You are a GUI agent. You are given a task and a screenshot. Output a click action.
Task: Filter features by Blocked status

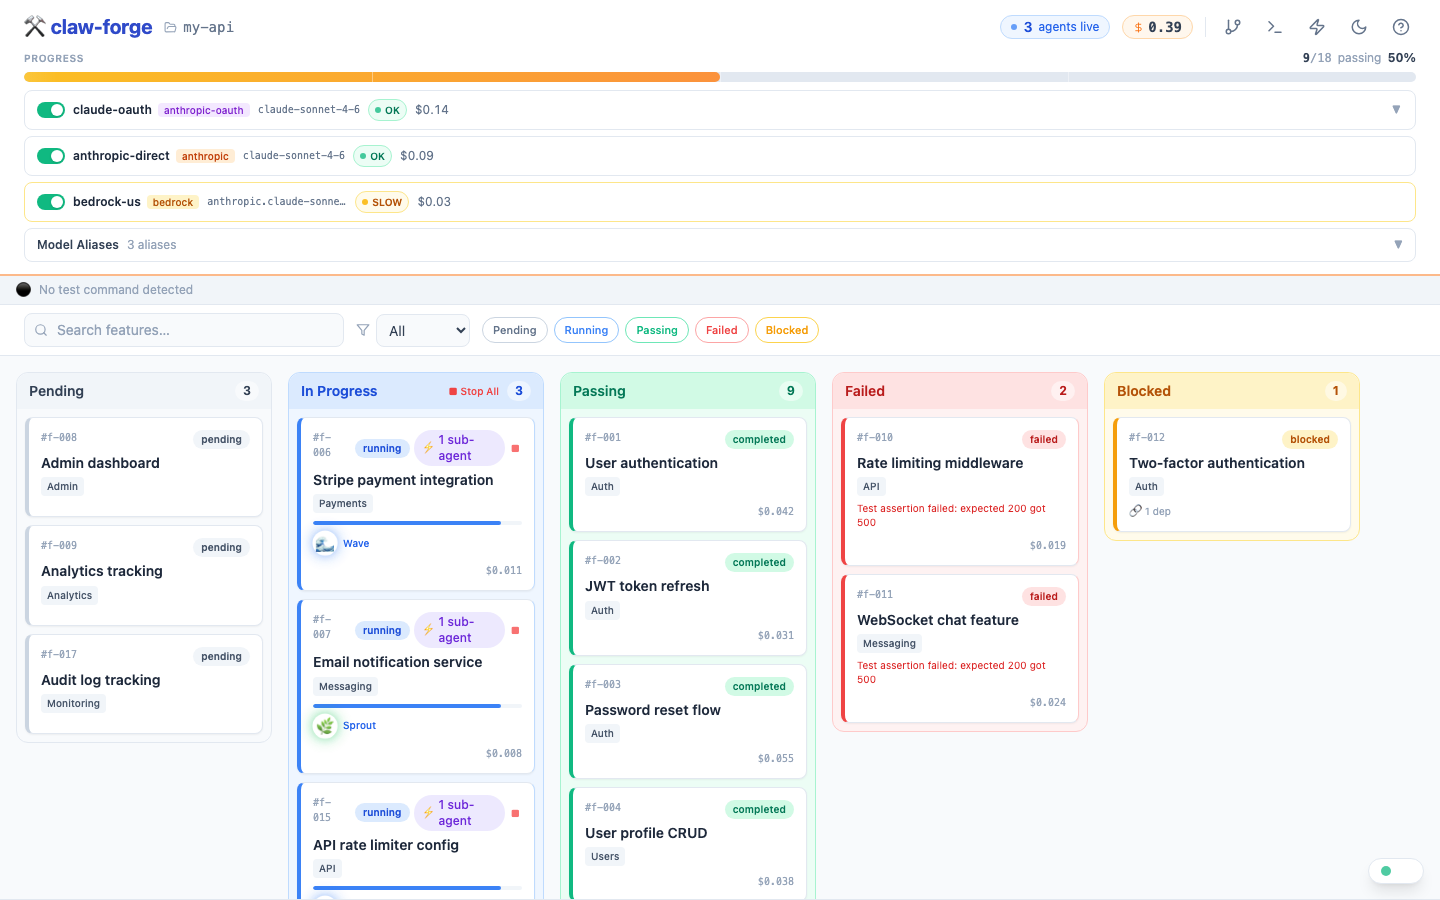click(787, 330)
